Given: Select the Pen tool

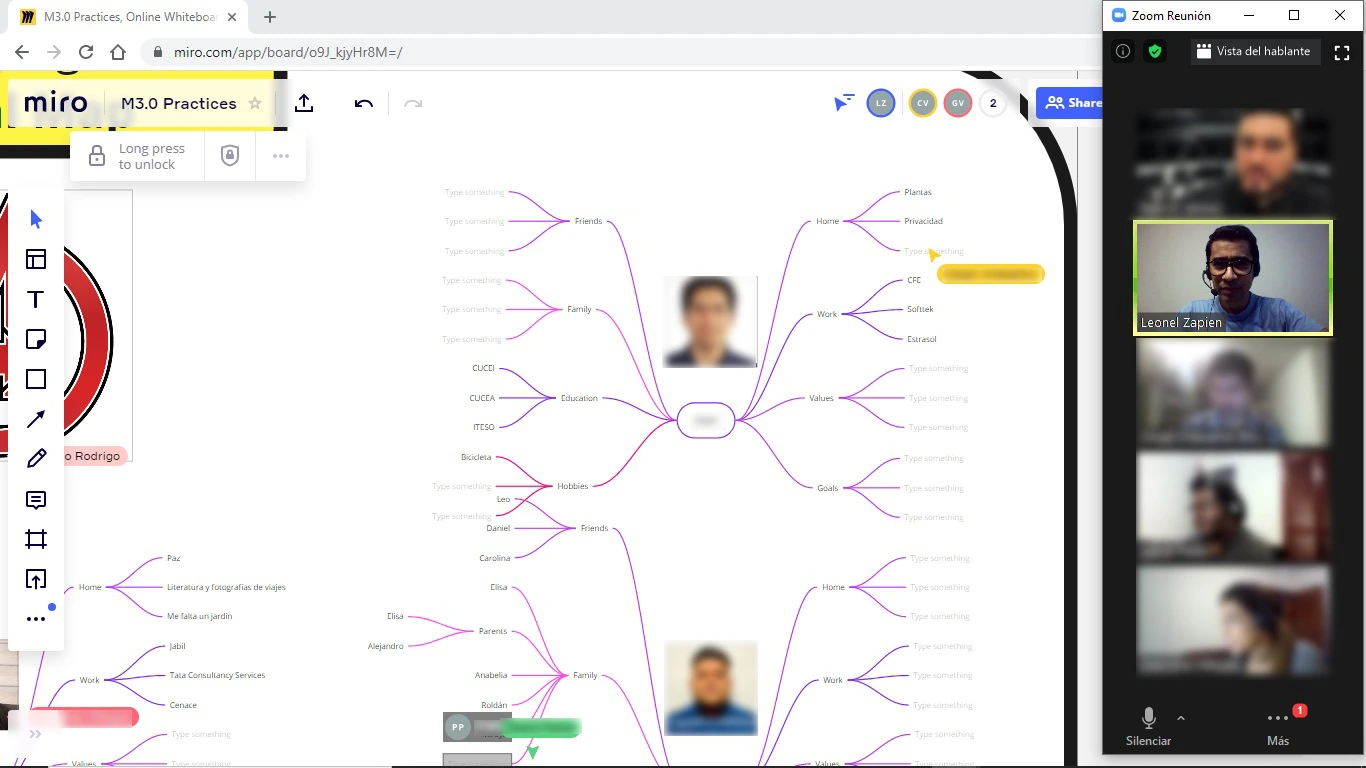Looking at the screenshot, I should pos(35,458).
